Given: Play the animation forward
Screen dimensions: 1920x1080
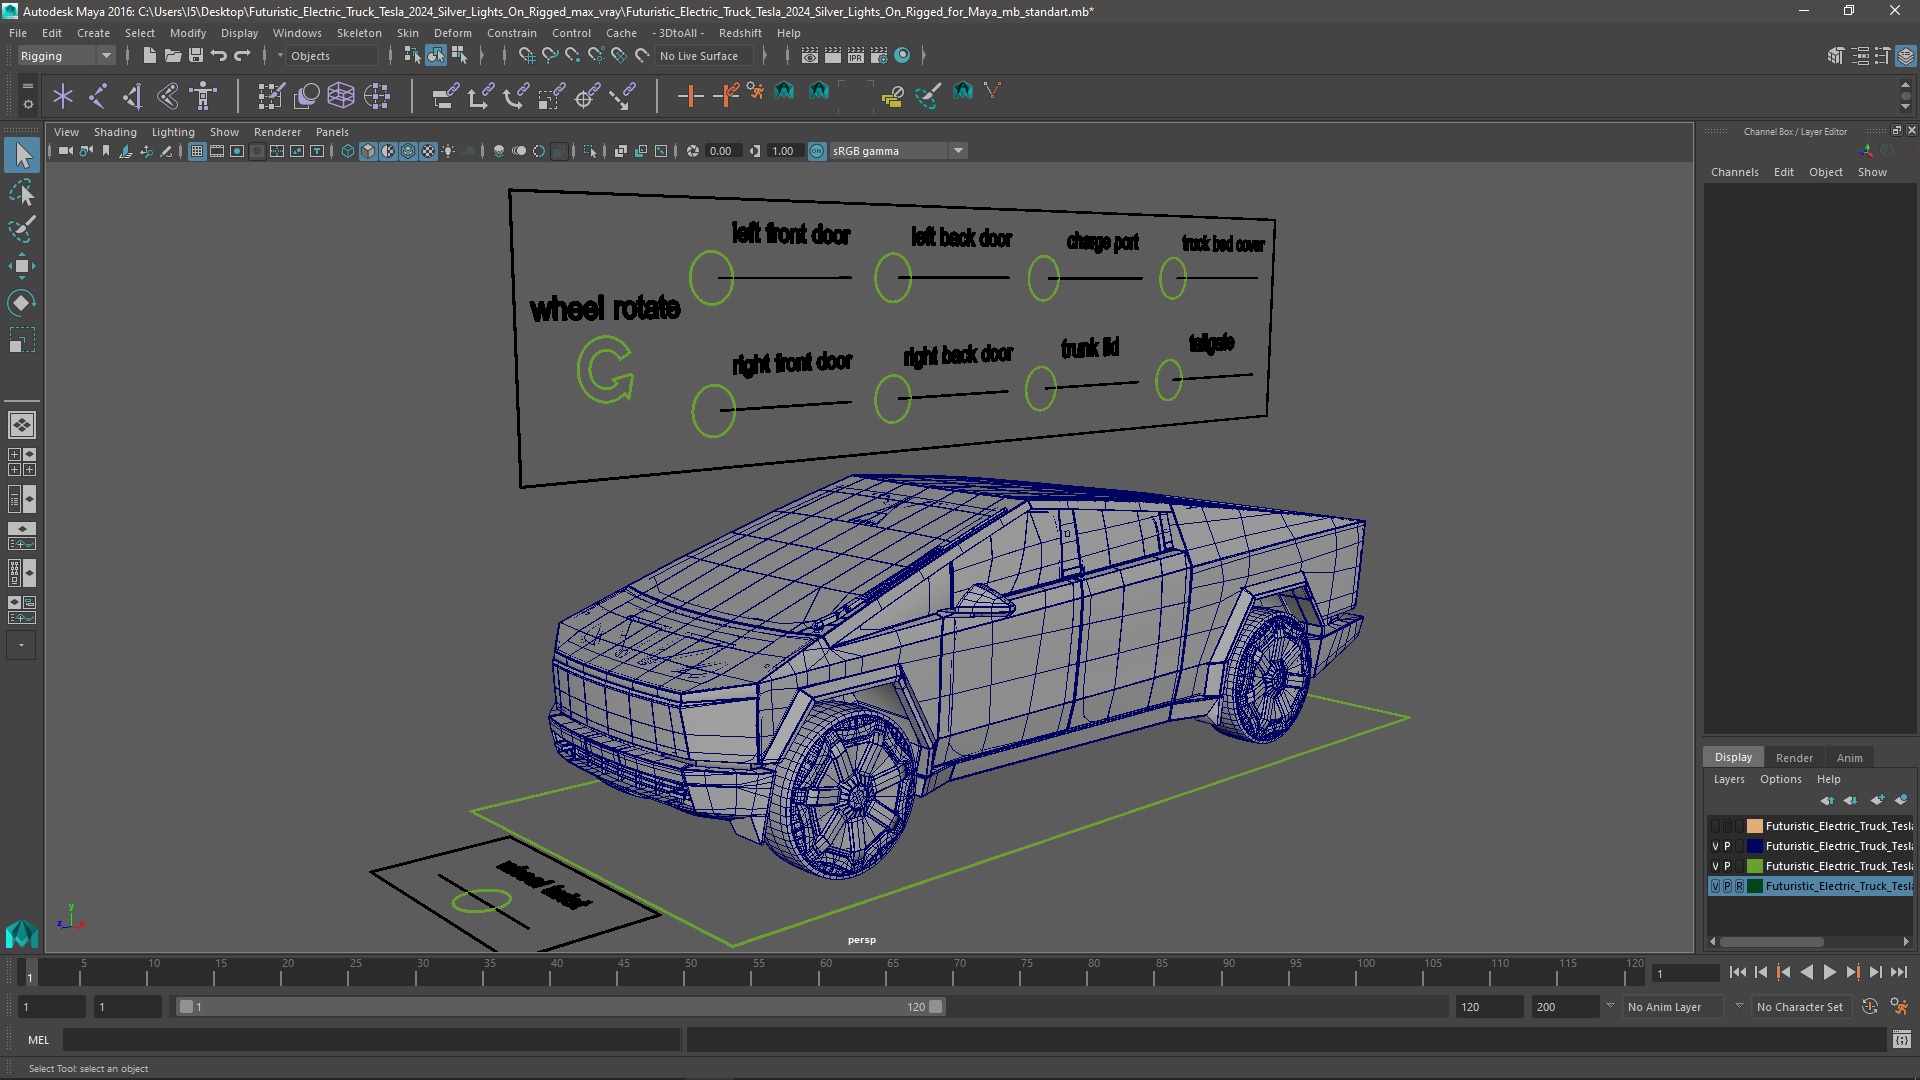Looking at the screenshot, I should [x=1829, y=972].
